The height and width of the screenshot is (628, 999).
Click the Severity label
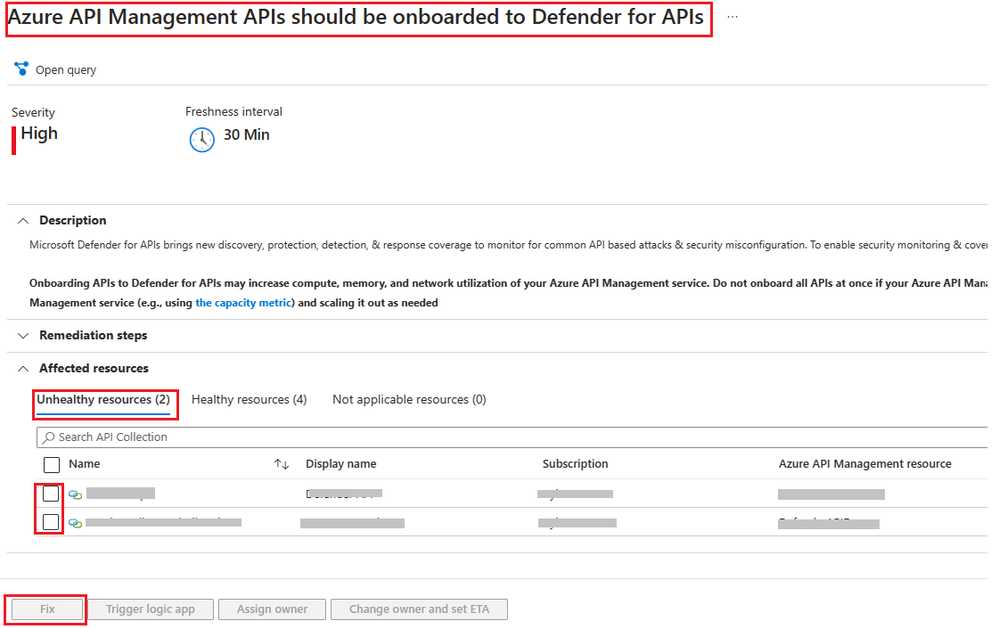[x=33, y=112]
